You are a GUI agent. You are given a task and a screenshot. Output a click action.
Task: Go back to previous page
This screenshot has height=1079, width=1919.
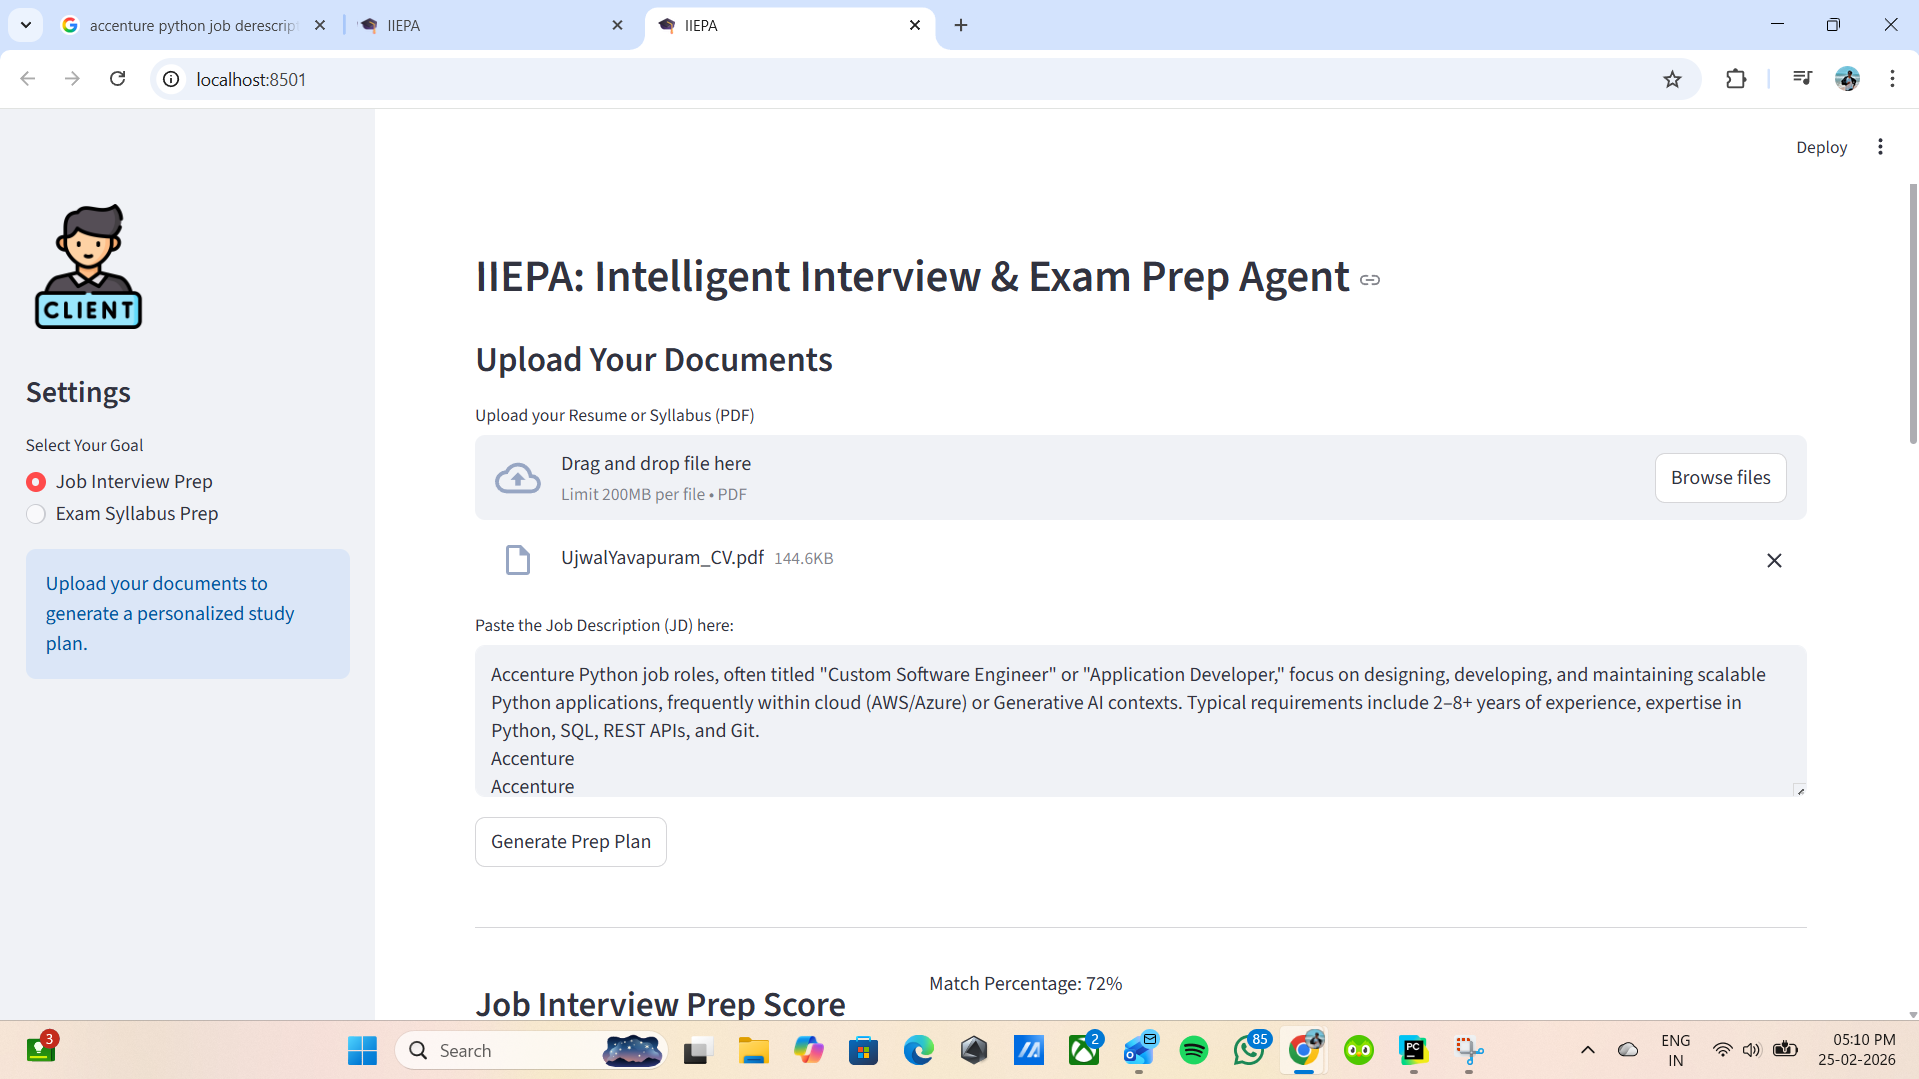click(28, 79)
